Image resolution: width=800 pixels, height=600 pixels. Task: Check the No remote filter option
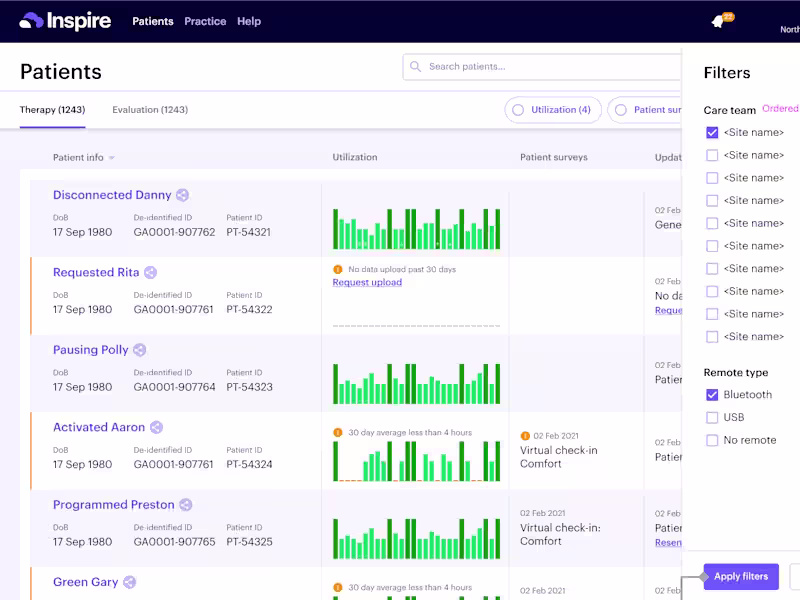pyautogui.click(x=712, y=440)
